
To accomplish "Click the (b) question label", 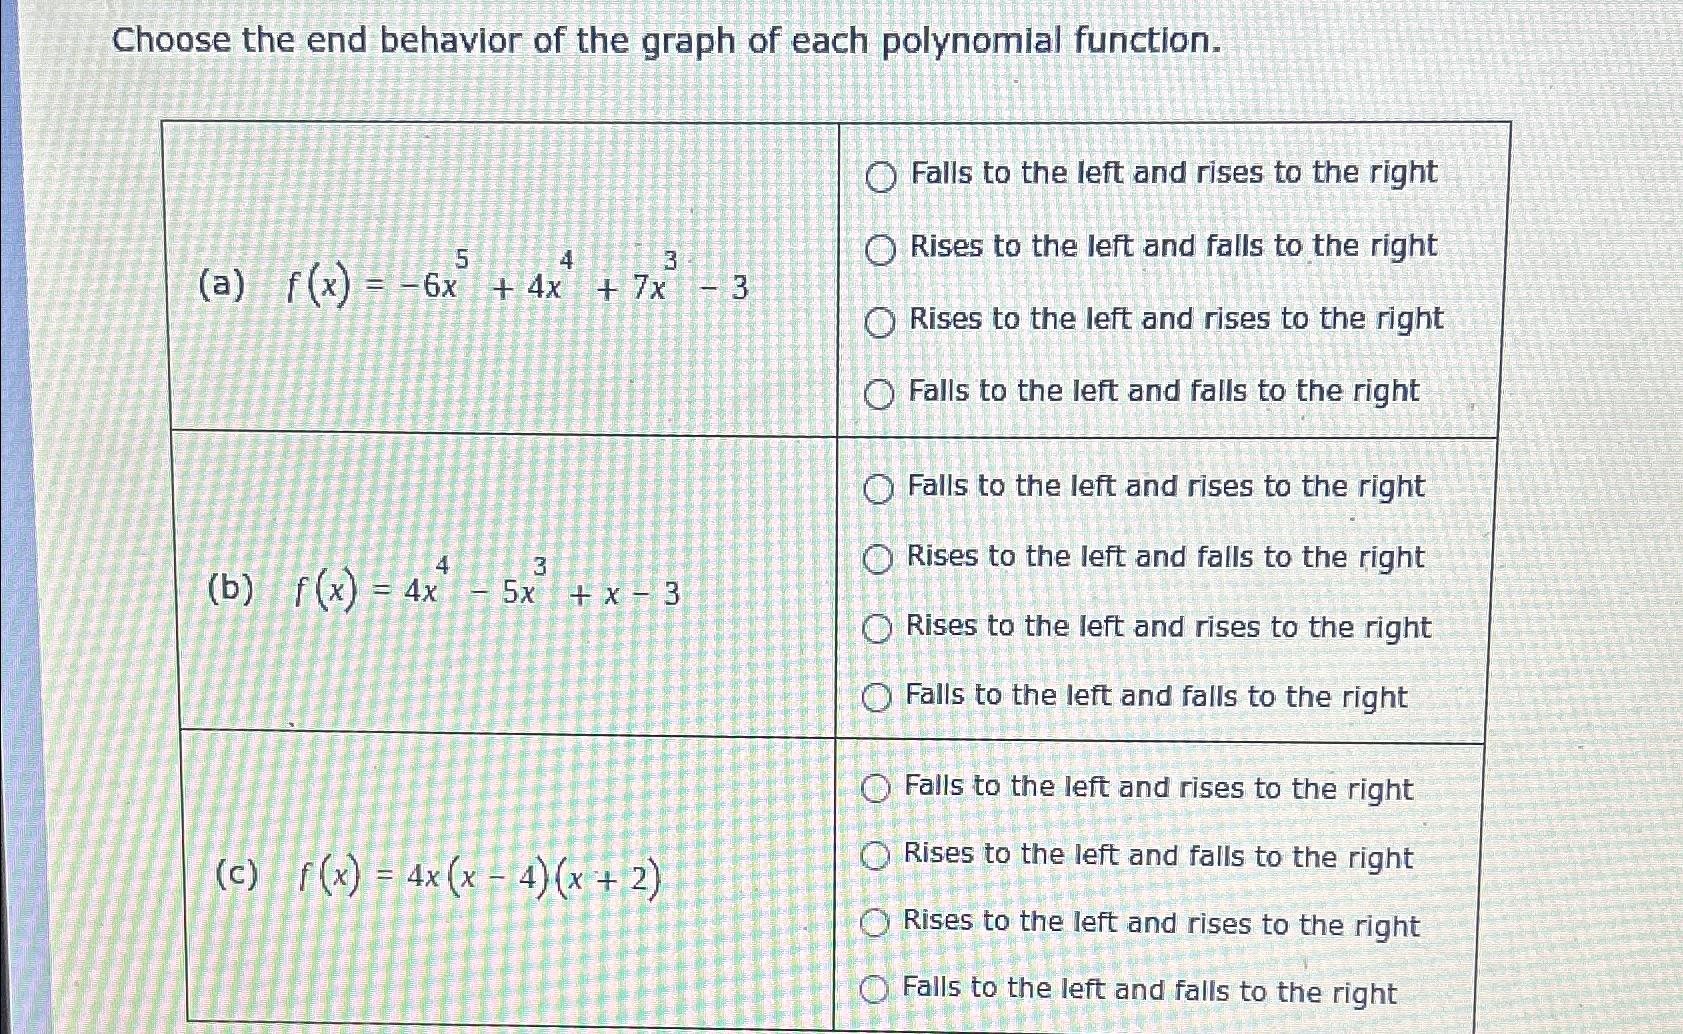I will click(x=232, y=593).
